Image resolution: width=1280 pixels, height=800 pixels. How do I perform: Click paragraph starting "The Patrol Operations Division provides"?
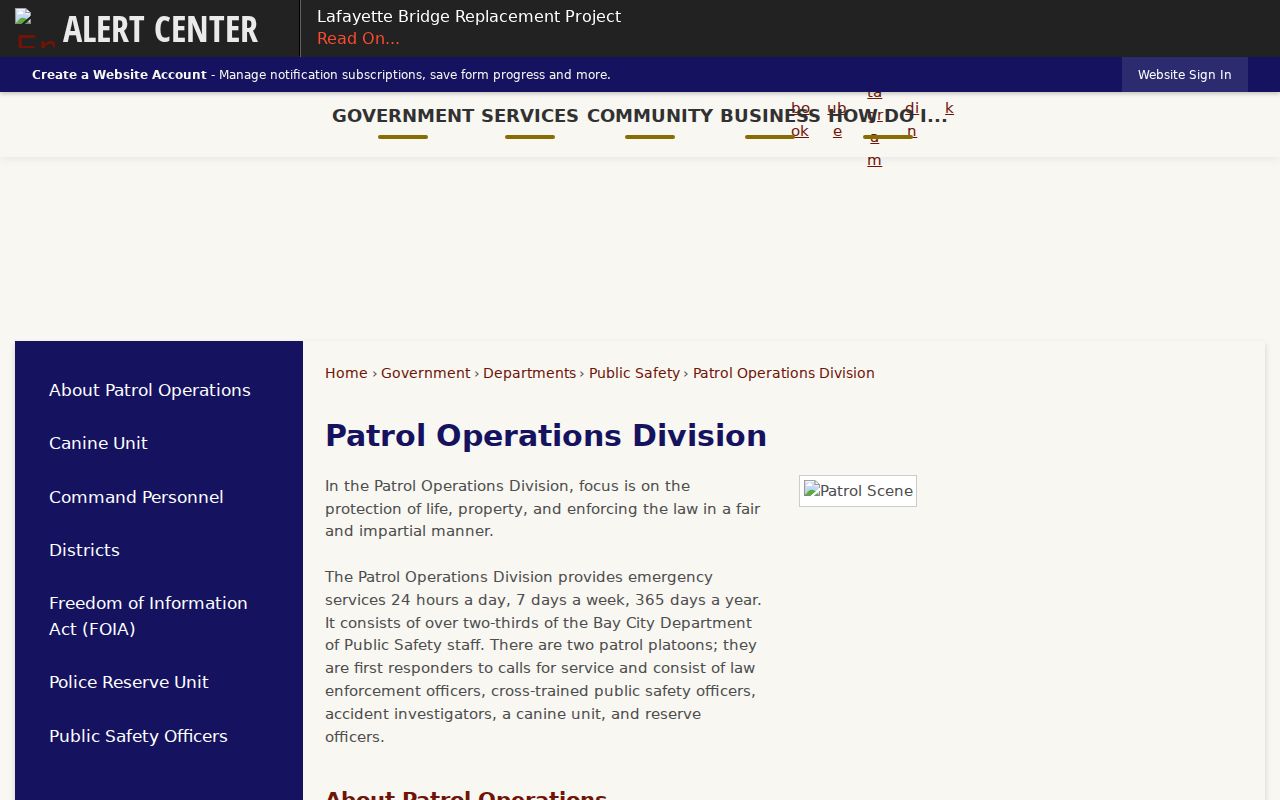pyautogui.click(x=543, y=657)
